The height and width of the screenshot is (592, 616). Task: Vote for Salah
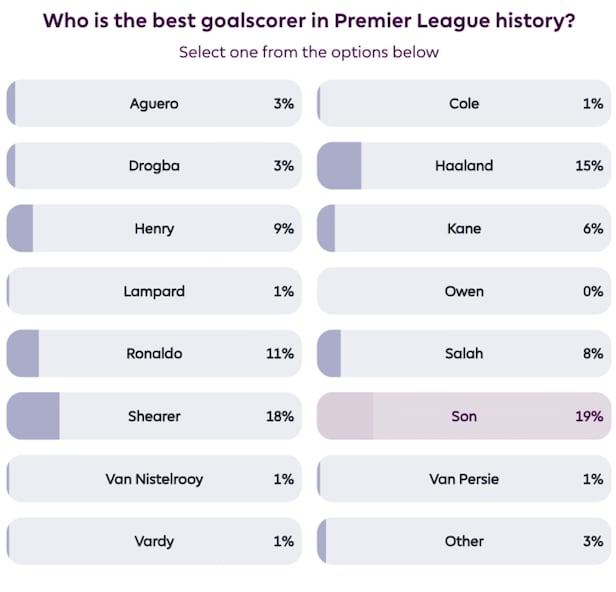(464, 353)
